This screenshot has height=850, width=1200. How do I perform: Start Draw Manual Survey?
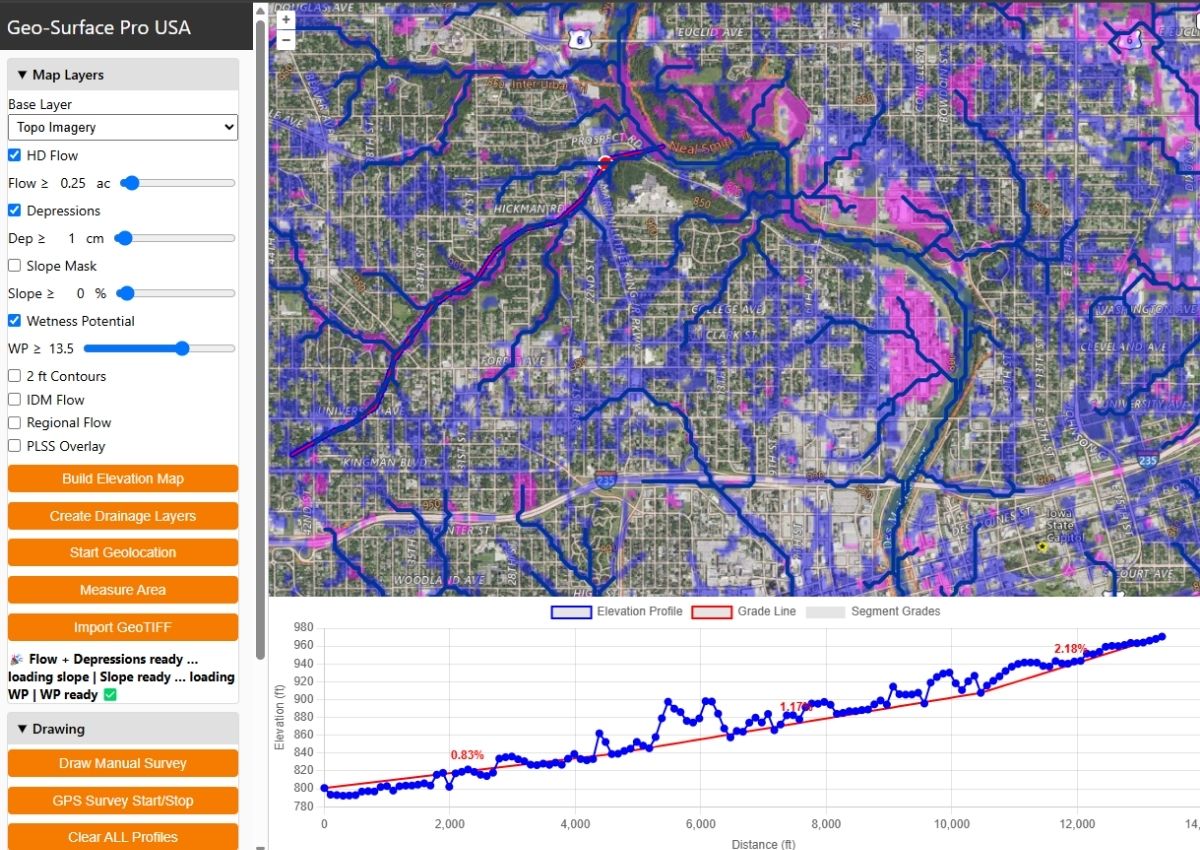tap(123, 763)
